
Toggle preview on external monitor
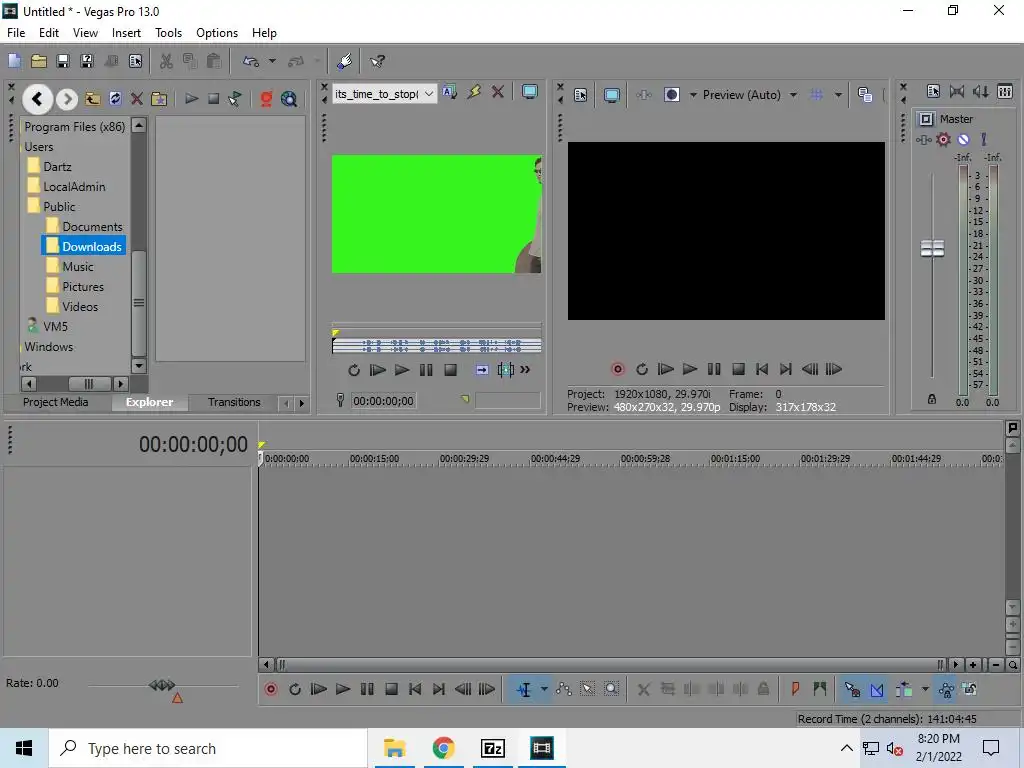pos(612,95)
